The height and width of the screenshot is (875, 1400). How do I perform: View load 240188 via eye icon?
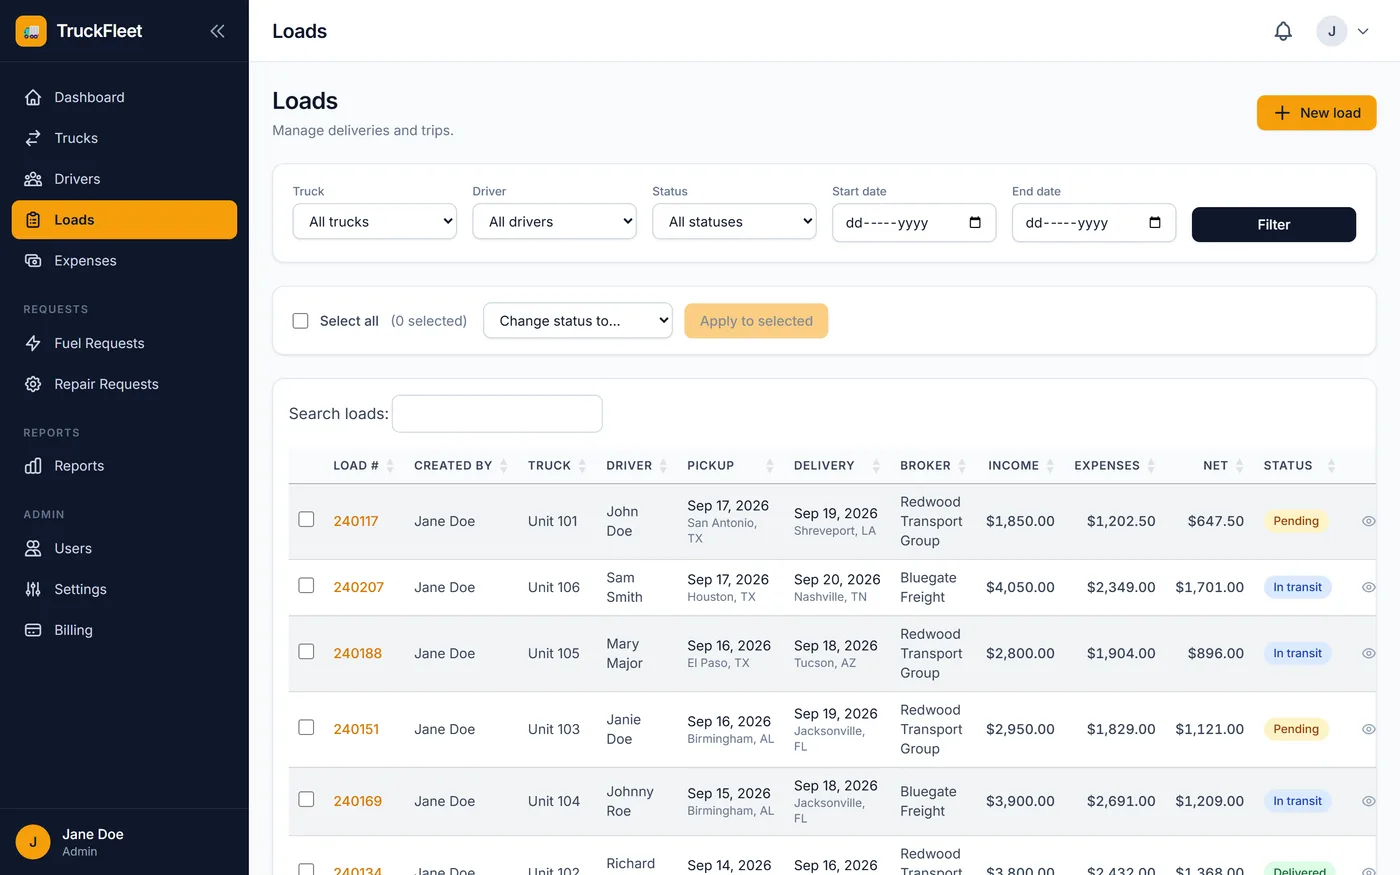click(1369, 653)
